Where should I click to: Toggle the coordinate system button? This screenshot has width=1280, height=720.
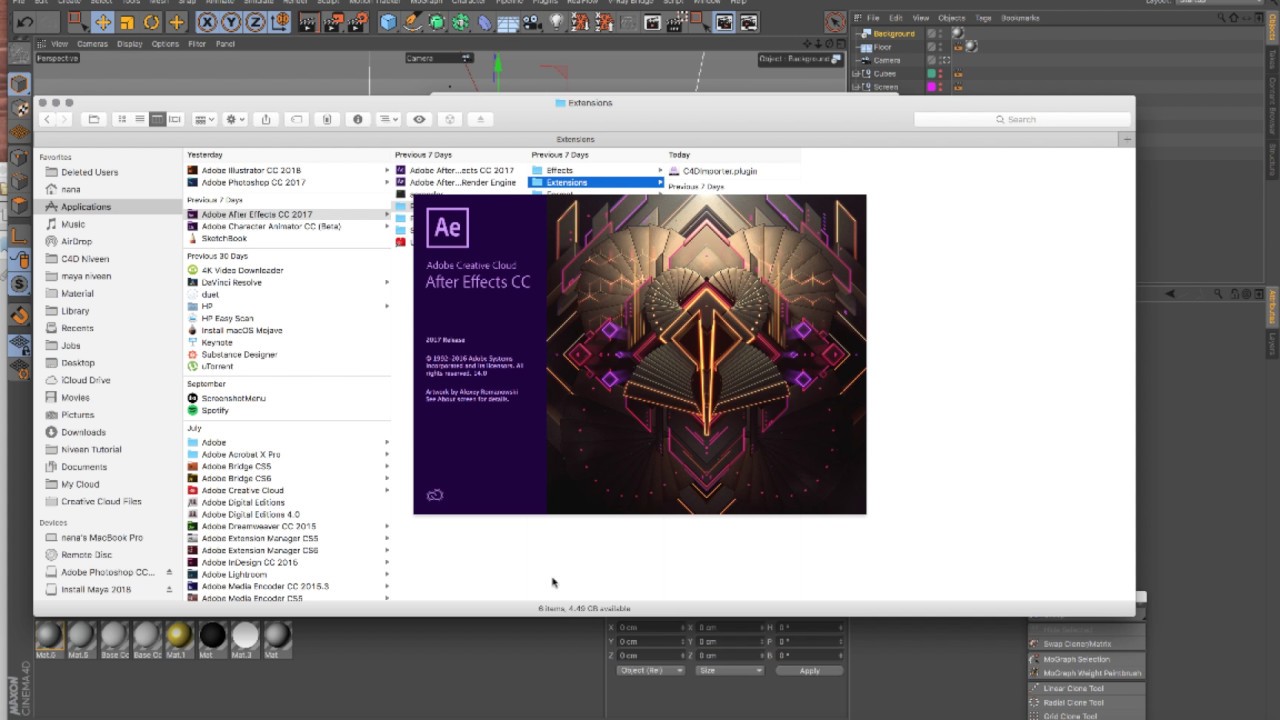point(281,22)
